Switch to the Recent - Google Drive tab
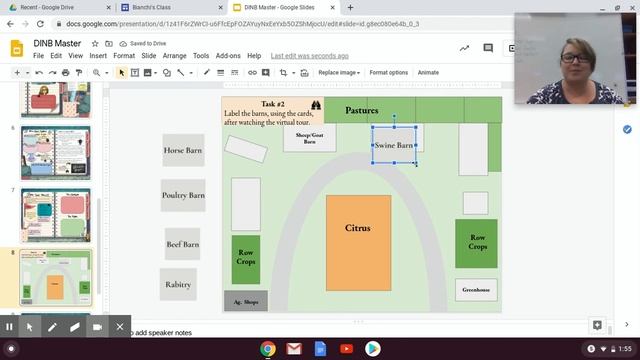 pyautogui.click(x=60, y=7)
